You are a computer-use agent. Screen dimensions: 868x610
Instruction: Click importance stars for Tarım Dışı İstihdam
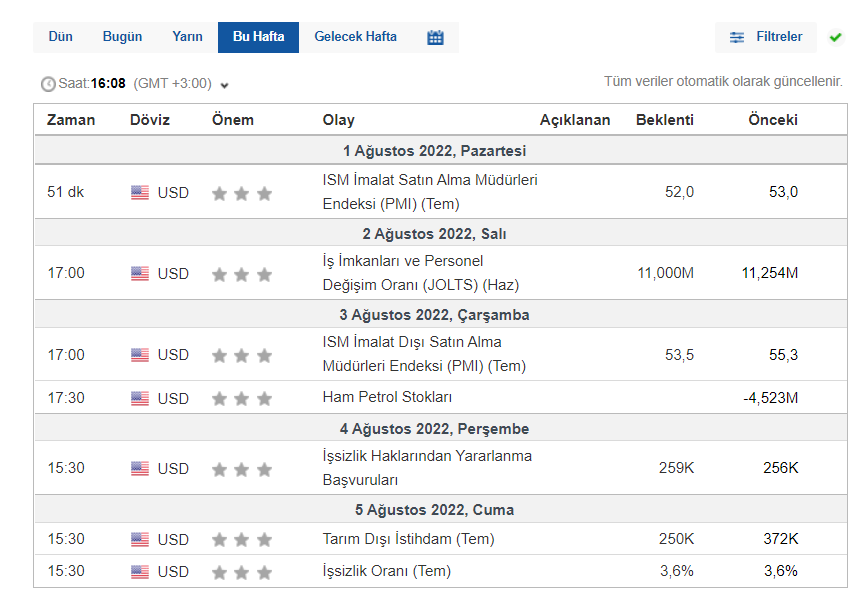coord(242,540)
